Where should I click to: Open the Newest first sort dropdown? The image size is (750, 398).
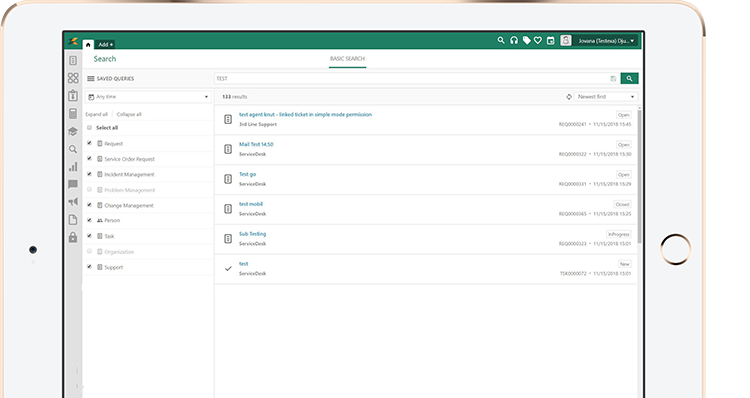point(606,97)
